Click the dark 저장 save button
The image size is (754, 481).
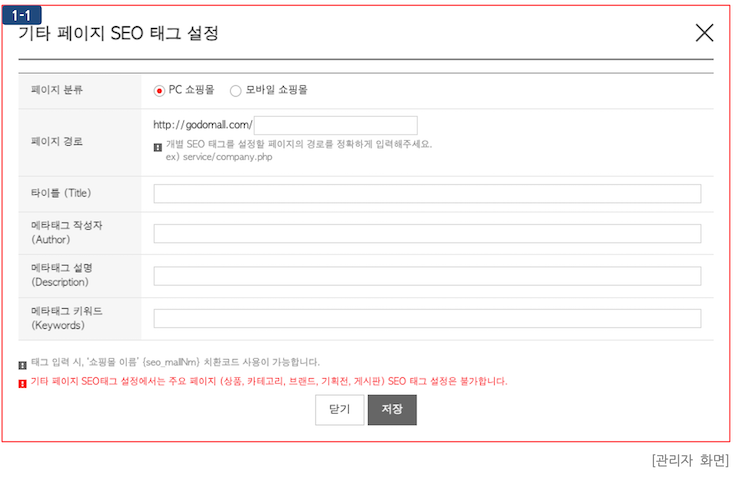[392, 410]
